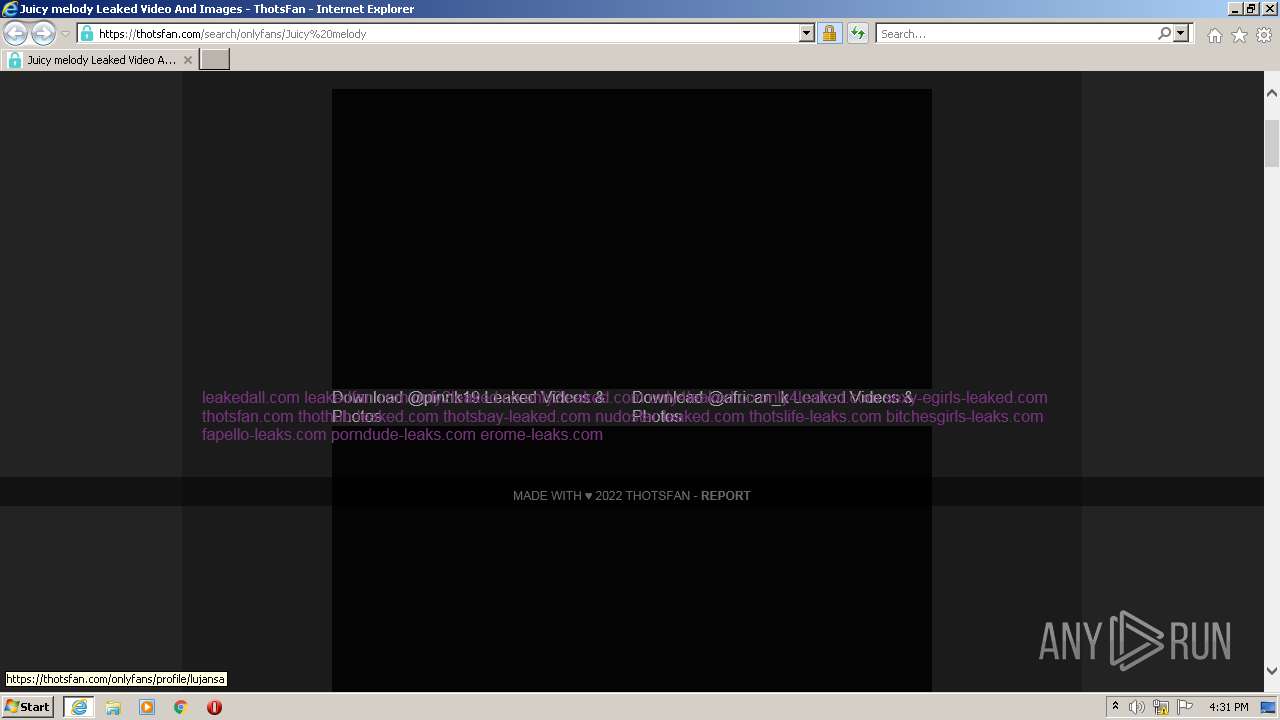
Task: Open the search provider dropdown arrow
Action: (1181, 33)
